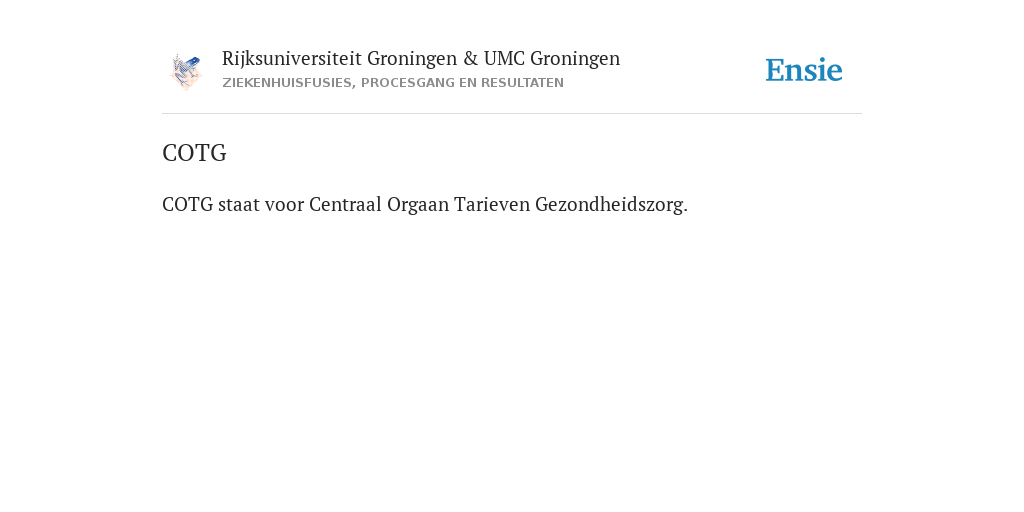Click 'UMC Groningen' in the author title
The image size is (1024, 512).
pos(552,59)
